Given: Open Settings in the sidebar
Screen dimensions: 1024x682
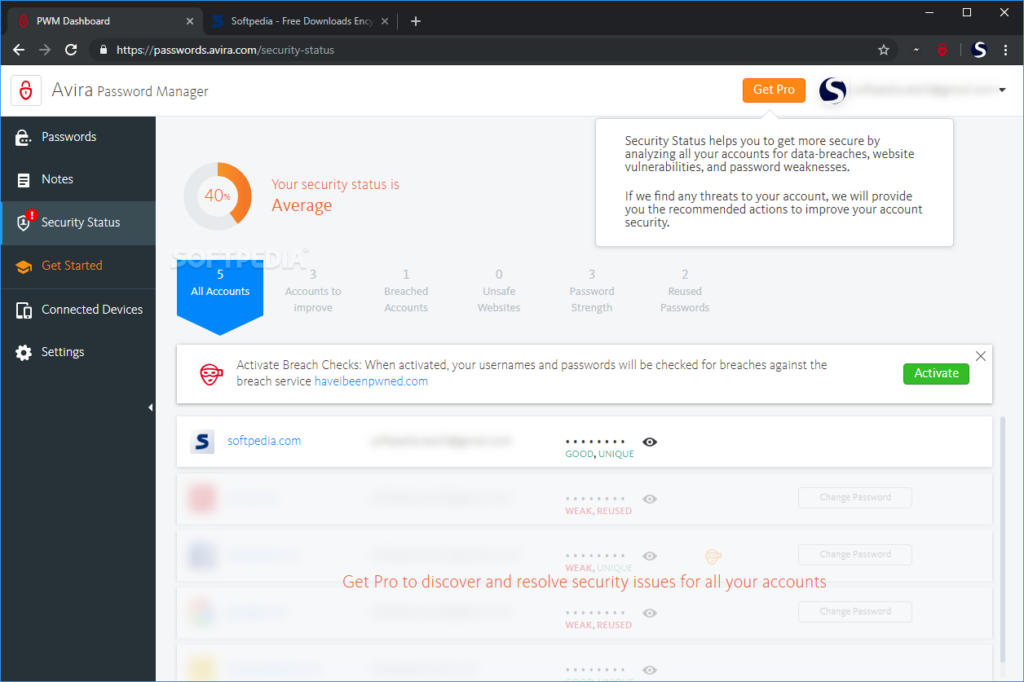Looking at the screenshot, I should click(x=78, y=352).
